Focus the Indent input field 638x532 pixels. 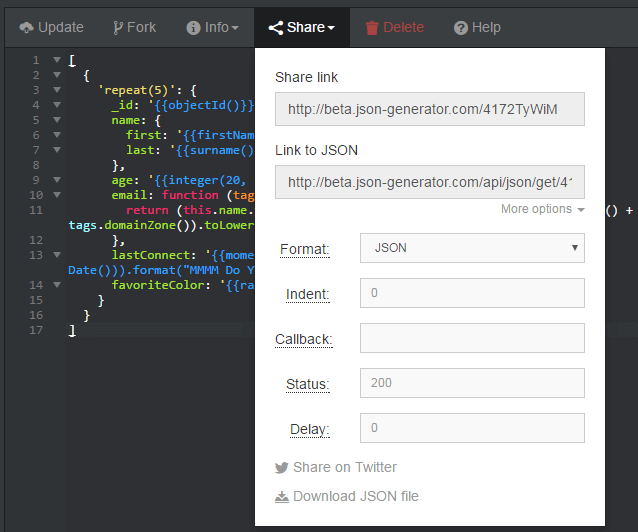tap(472, 294)
